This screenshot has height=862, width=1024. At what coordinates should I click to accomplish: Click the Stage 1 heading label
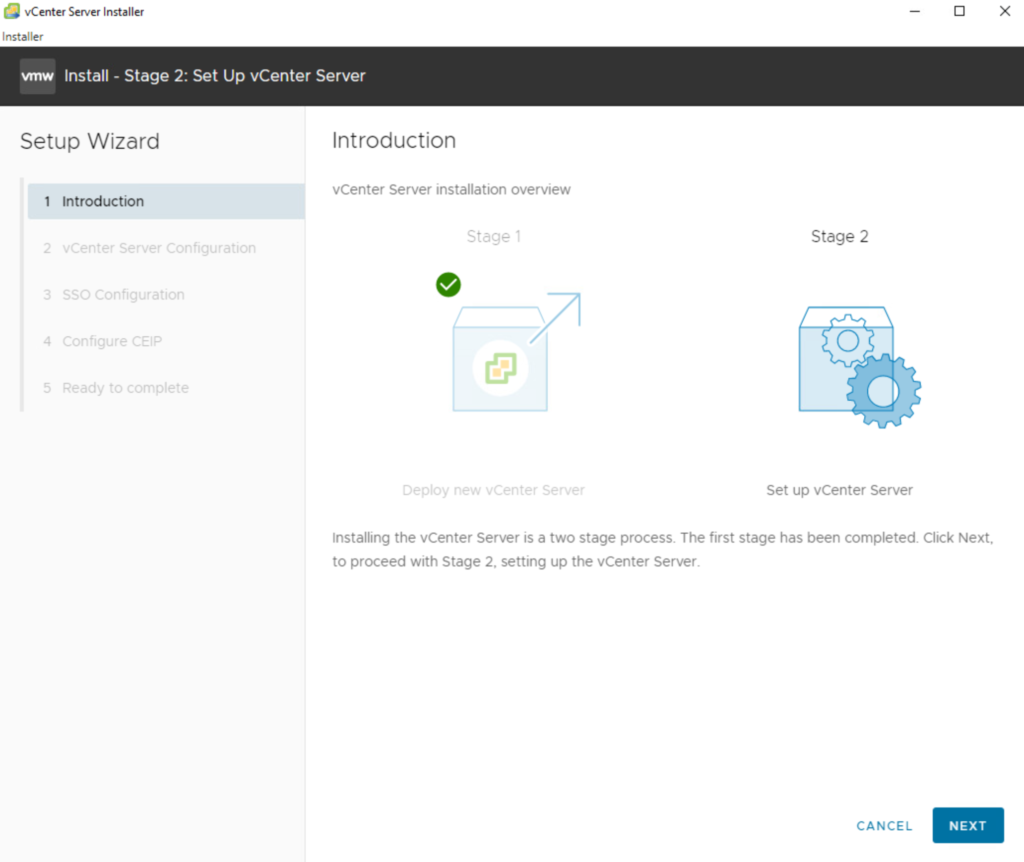click(493, 237)
